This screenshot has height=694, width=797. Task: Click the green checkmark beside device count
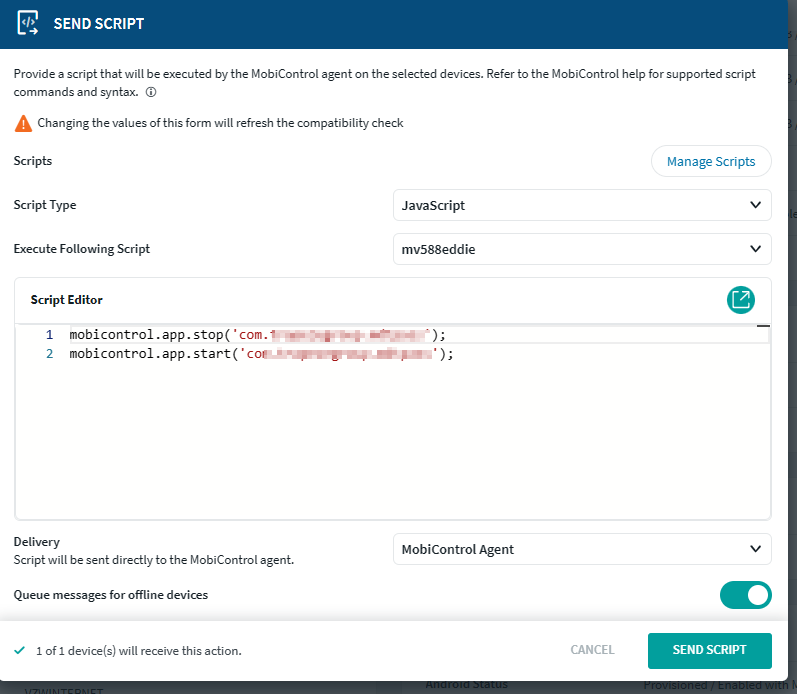tap(20, 651)
